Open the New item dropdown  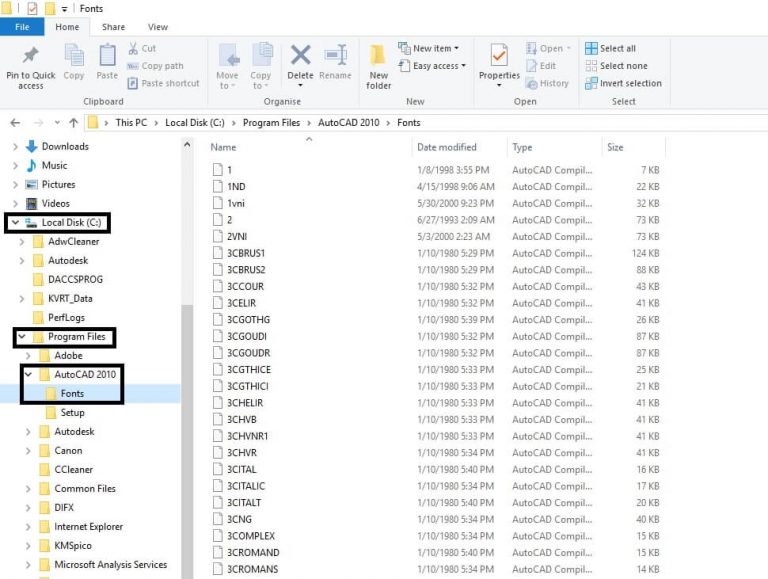tap(429, 48)
